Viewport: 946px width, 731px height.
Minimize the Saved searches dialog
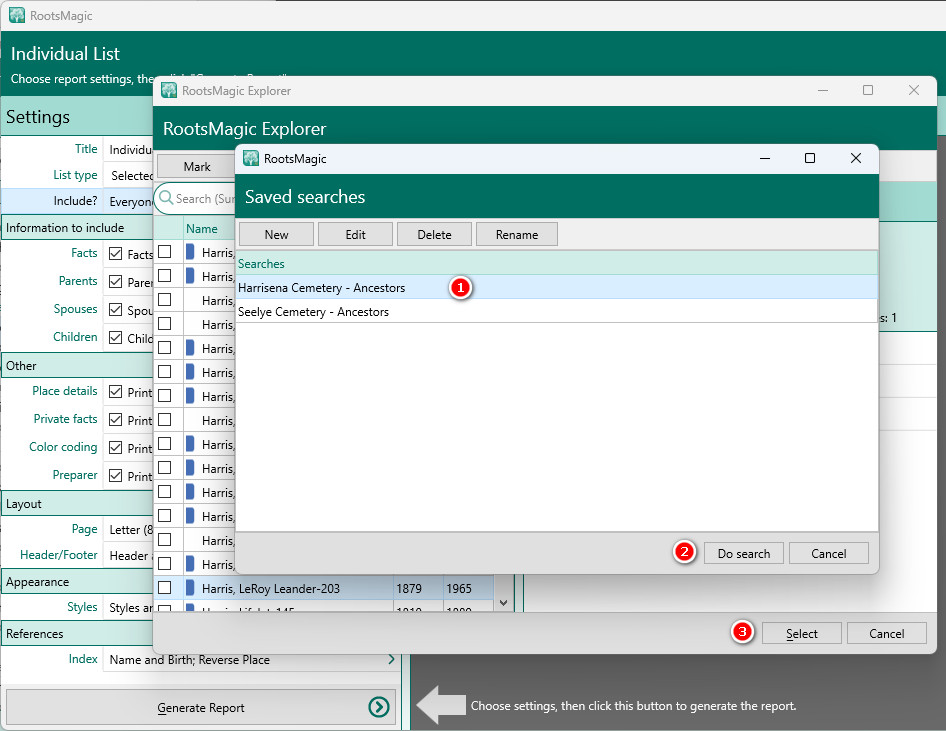point(765,158)
